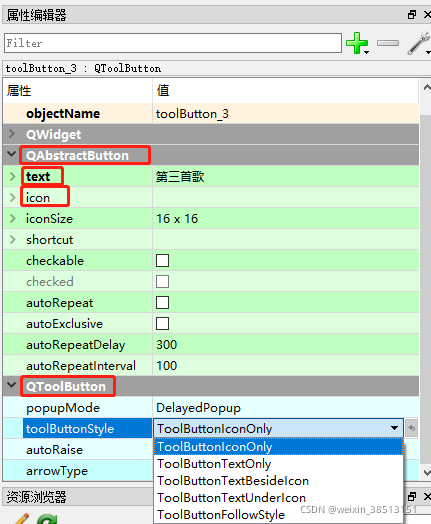
Task: Toggle the checkable checkbox
Action: (x=162, y=260)
